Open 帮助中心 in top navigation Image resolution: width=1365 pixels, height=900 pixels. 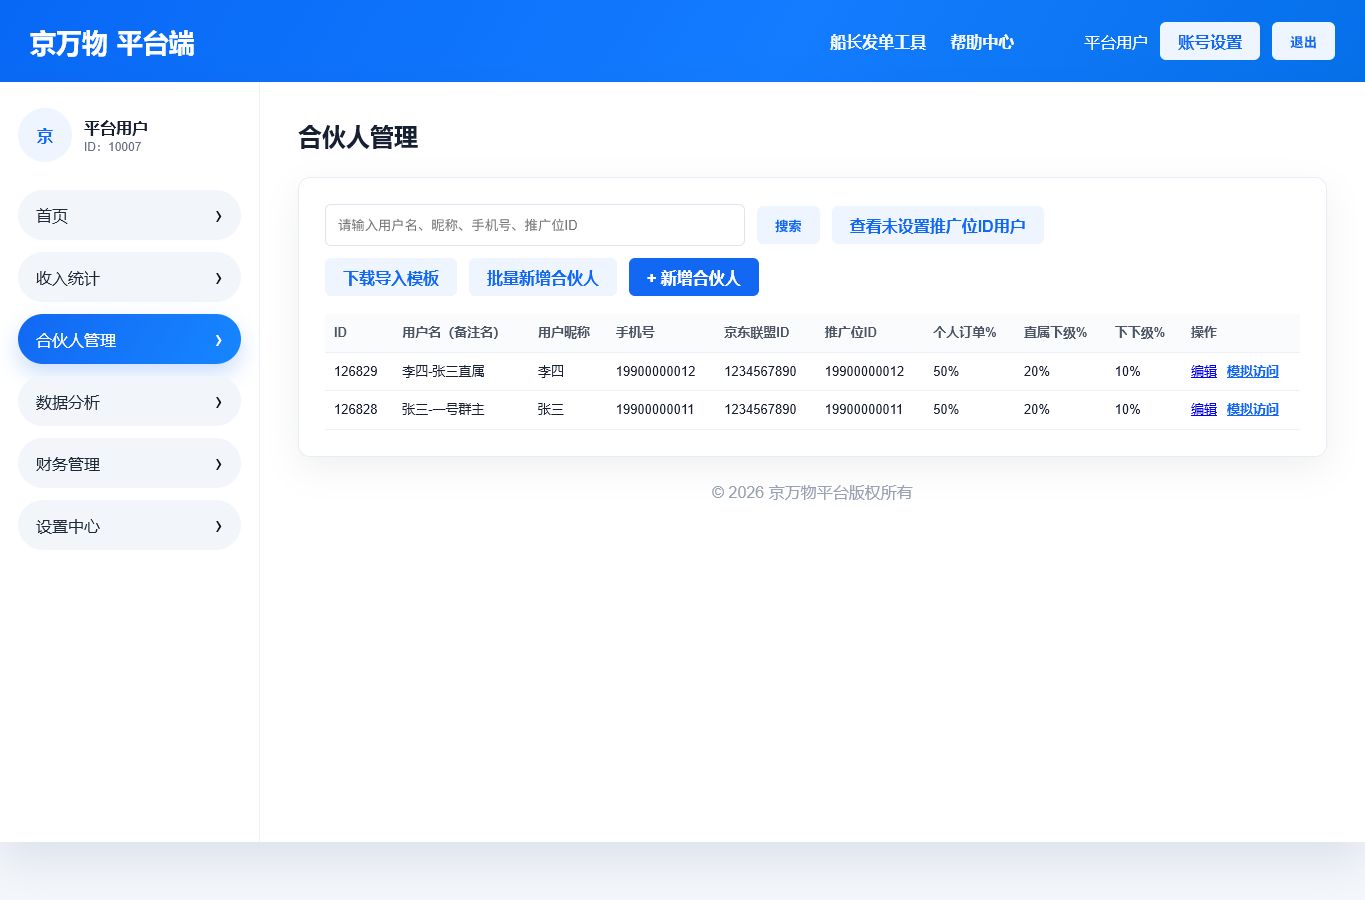982,42
